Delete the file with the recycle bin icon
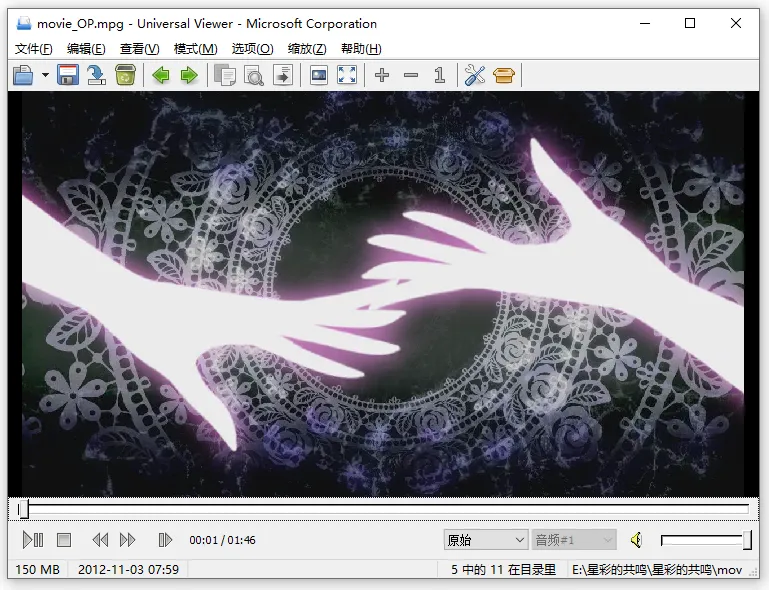This screenshot has height=590, width=769. [x=126, y=76]
